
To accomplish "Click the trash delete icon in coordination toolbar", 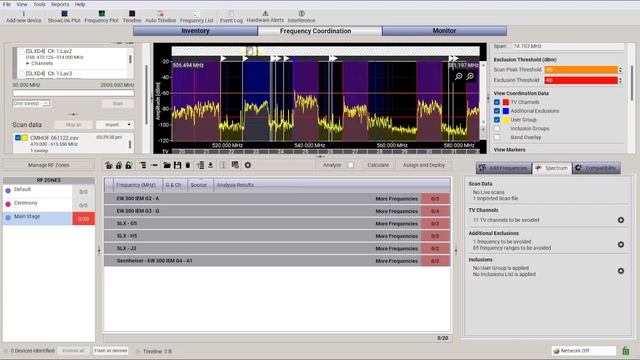I will (x=188, y=165).
